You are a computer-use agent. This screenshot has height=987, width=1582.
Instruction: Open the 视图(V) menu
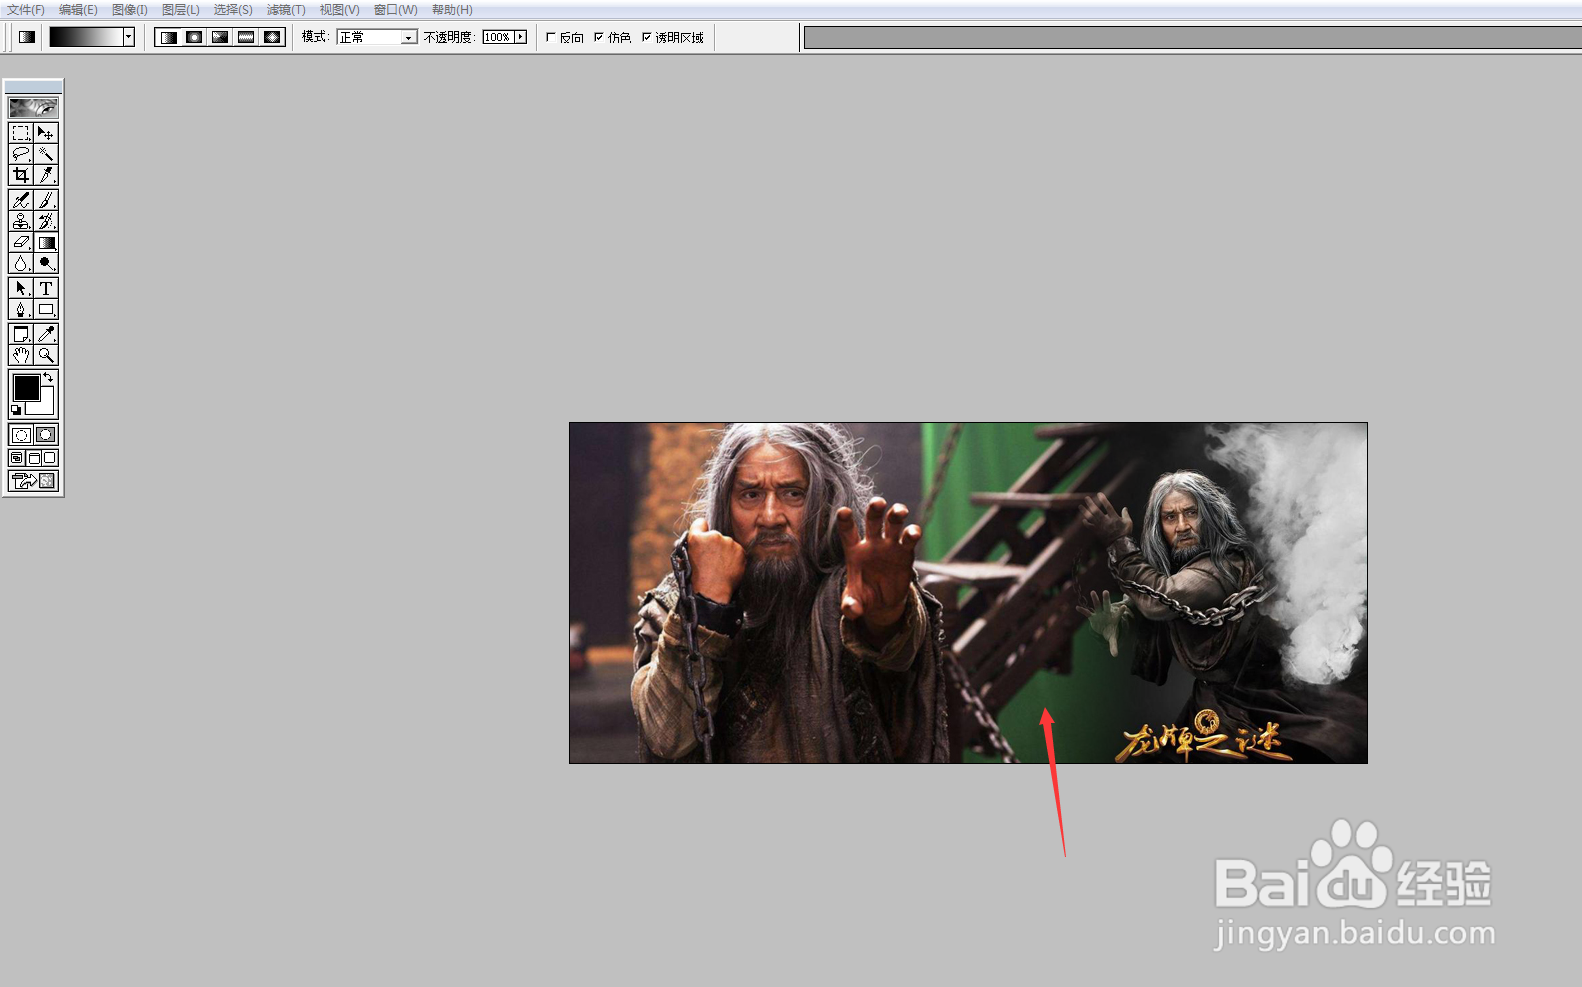339,10
